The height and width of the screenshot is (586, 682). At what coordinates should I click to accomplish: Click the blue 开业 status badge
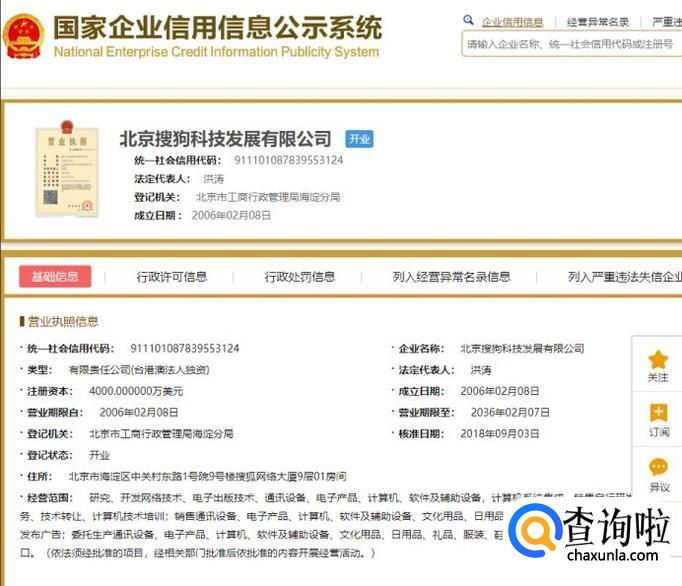[359, 139]
